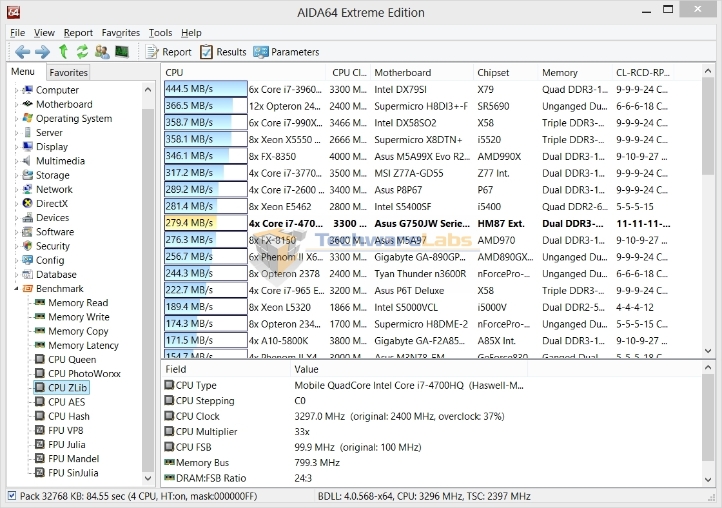This screenshot has width=722, height=508.
Task: Expand the Motherboard tree node
Action: coord(16,105)
